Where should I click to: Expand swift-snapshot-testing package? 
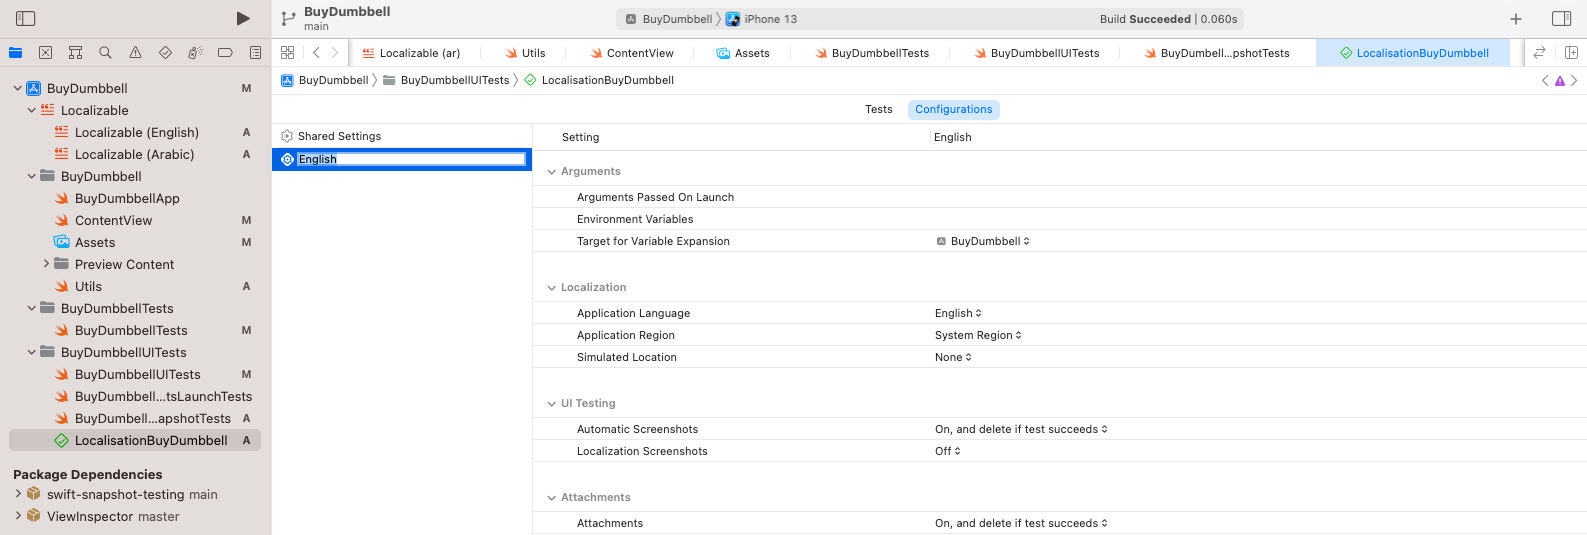(18, 494)
